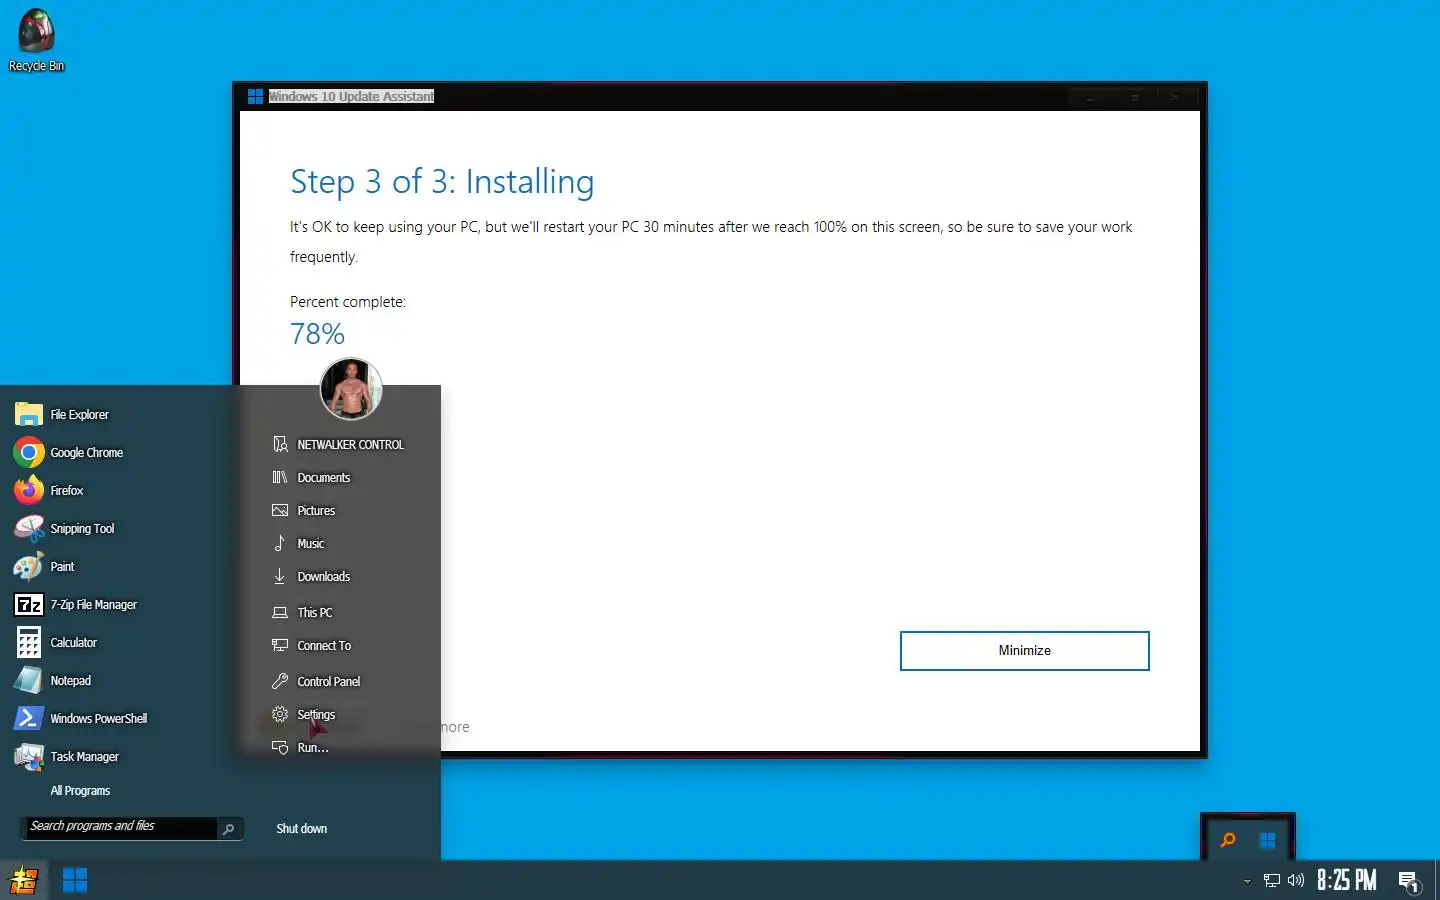
Task: Click the Minimize button in Update Assistant
Action: click(x=1024, y=650)
